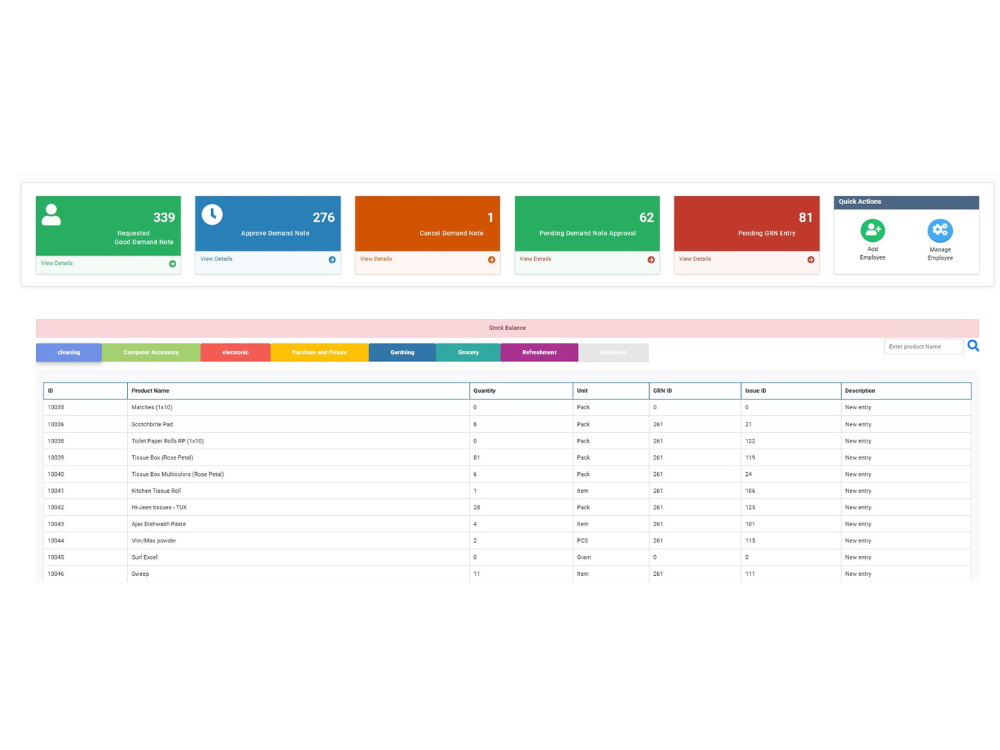The height and width of the screenshot is (750, 1000).
Task: Select Toilet Paper Rolls RP (1x10)
Action: 167,441
